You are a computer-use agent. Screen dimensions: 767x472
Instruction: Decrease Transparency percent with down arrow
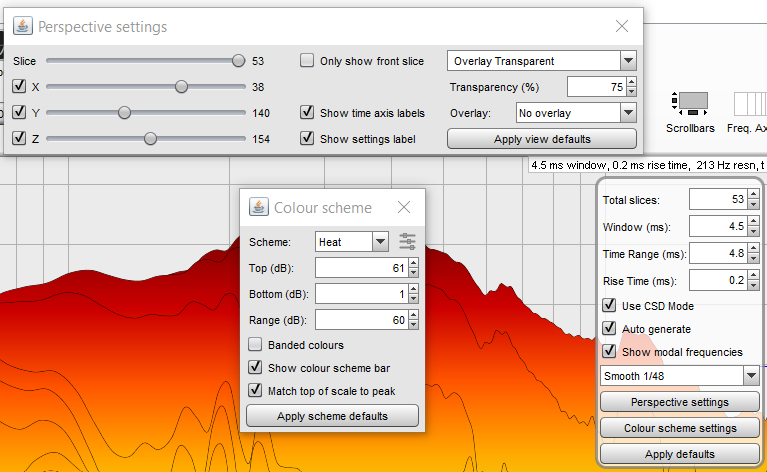click(632, 91)
